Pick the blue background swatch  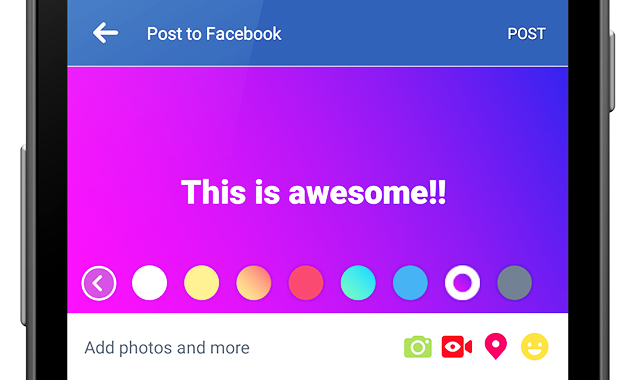[410, 283]
